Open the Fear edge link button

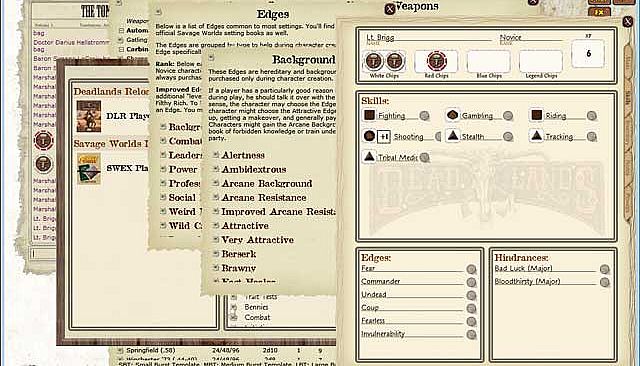click(471, 269)
